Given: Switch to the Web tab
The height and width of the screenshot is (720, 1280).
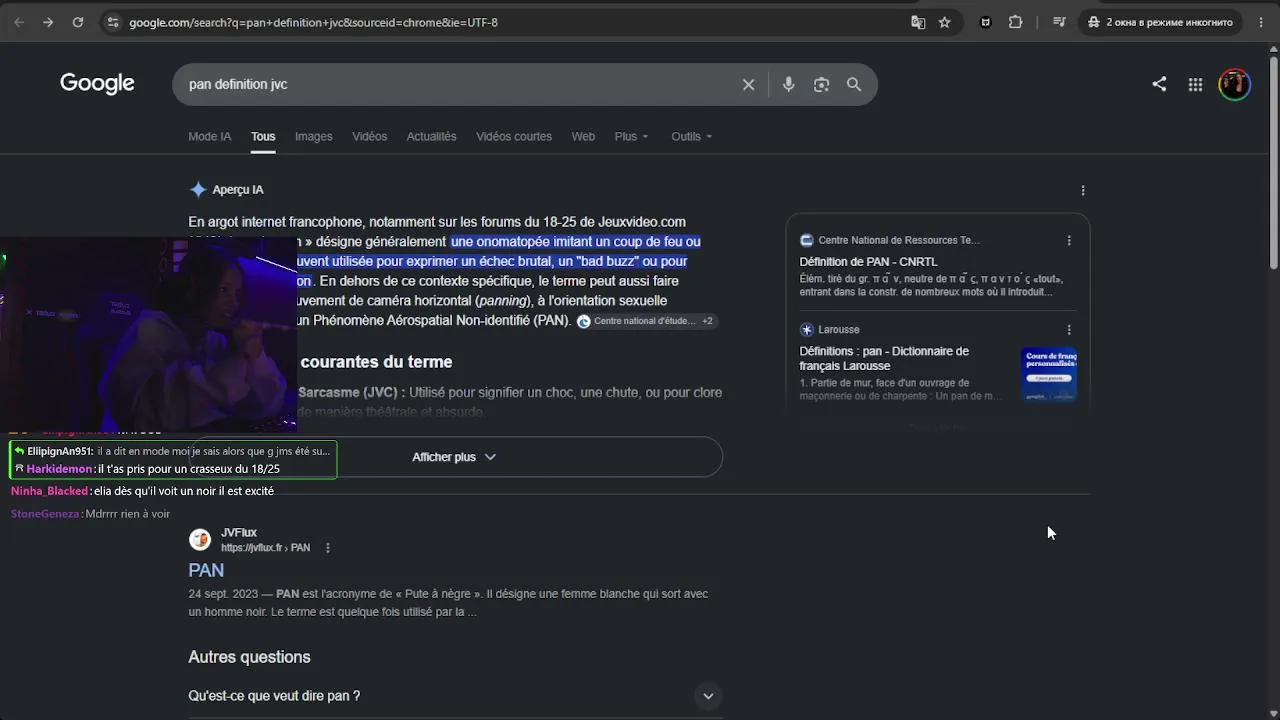Looking at the screenshot, I should [x=583, y=136].
